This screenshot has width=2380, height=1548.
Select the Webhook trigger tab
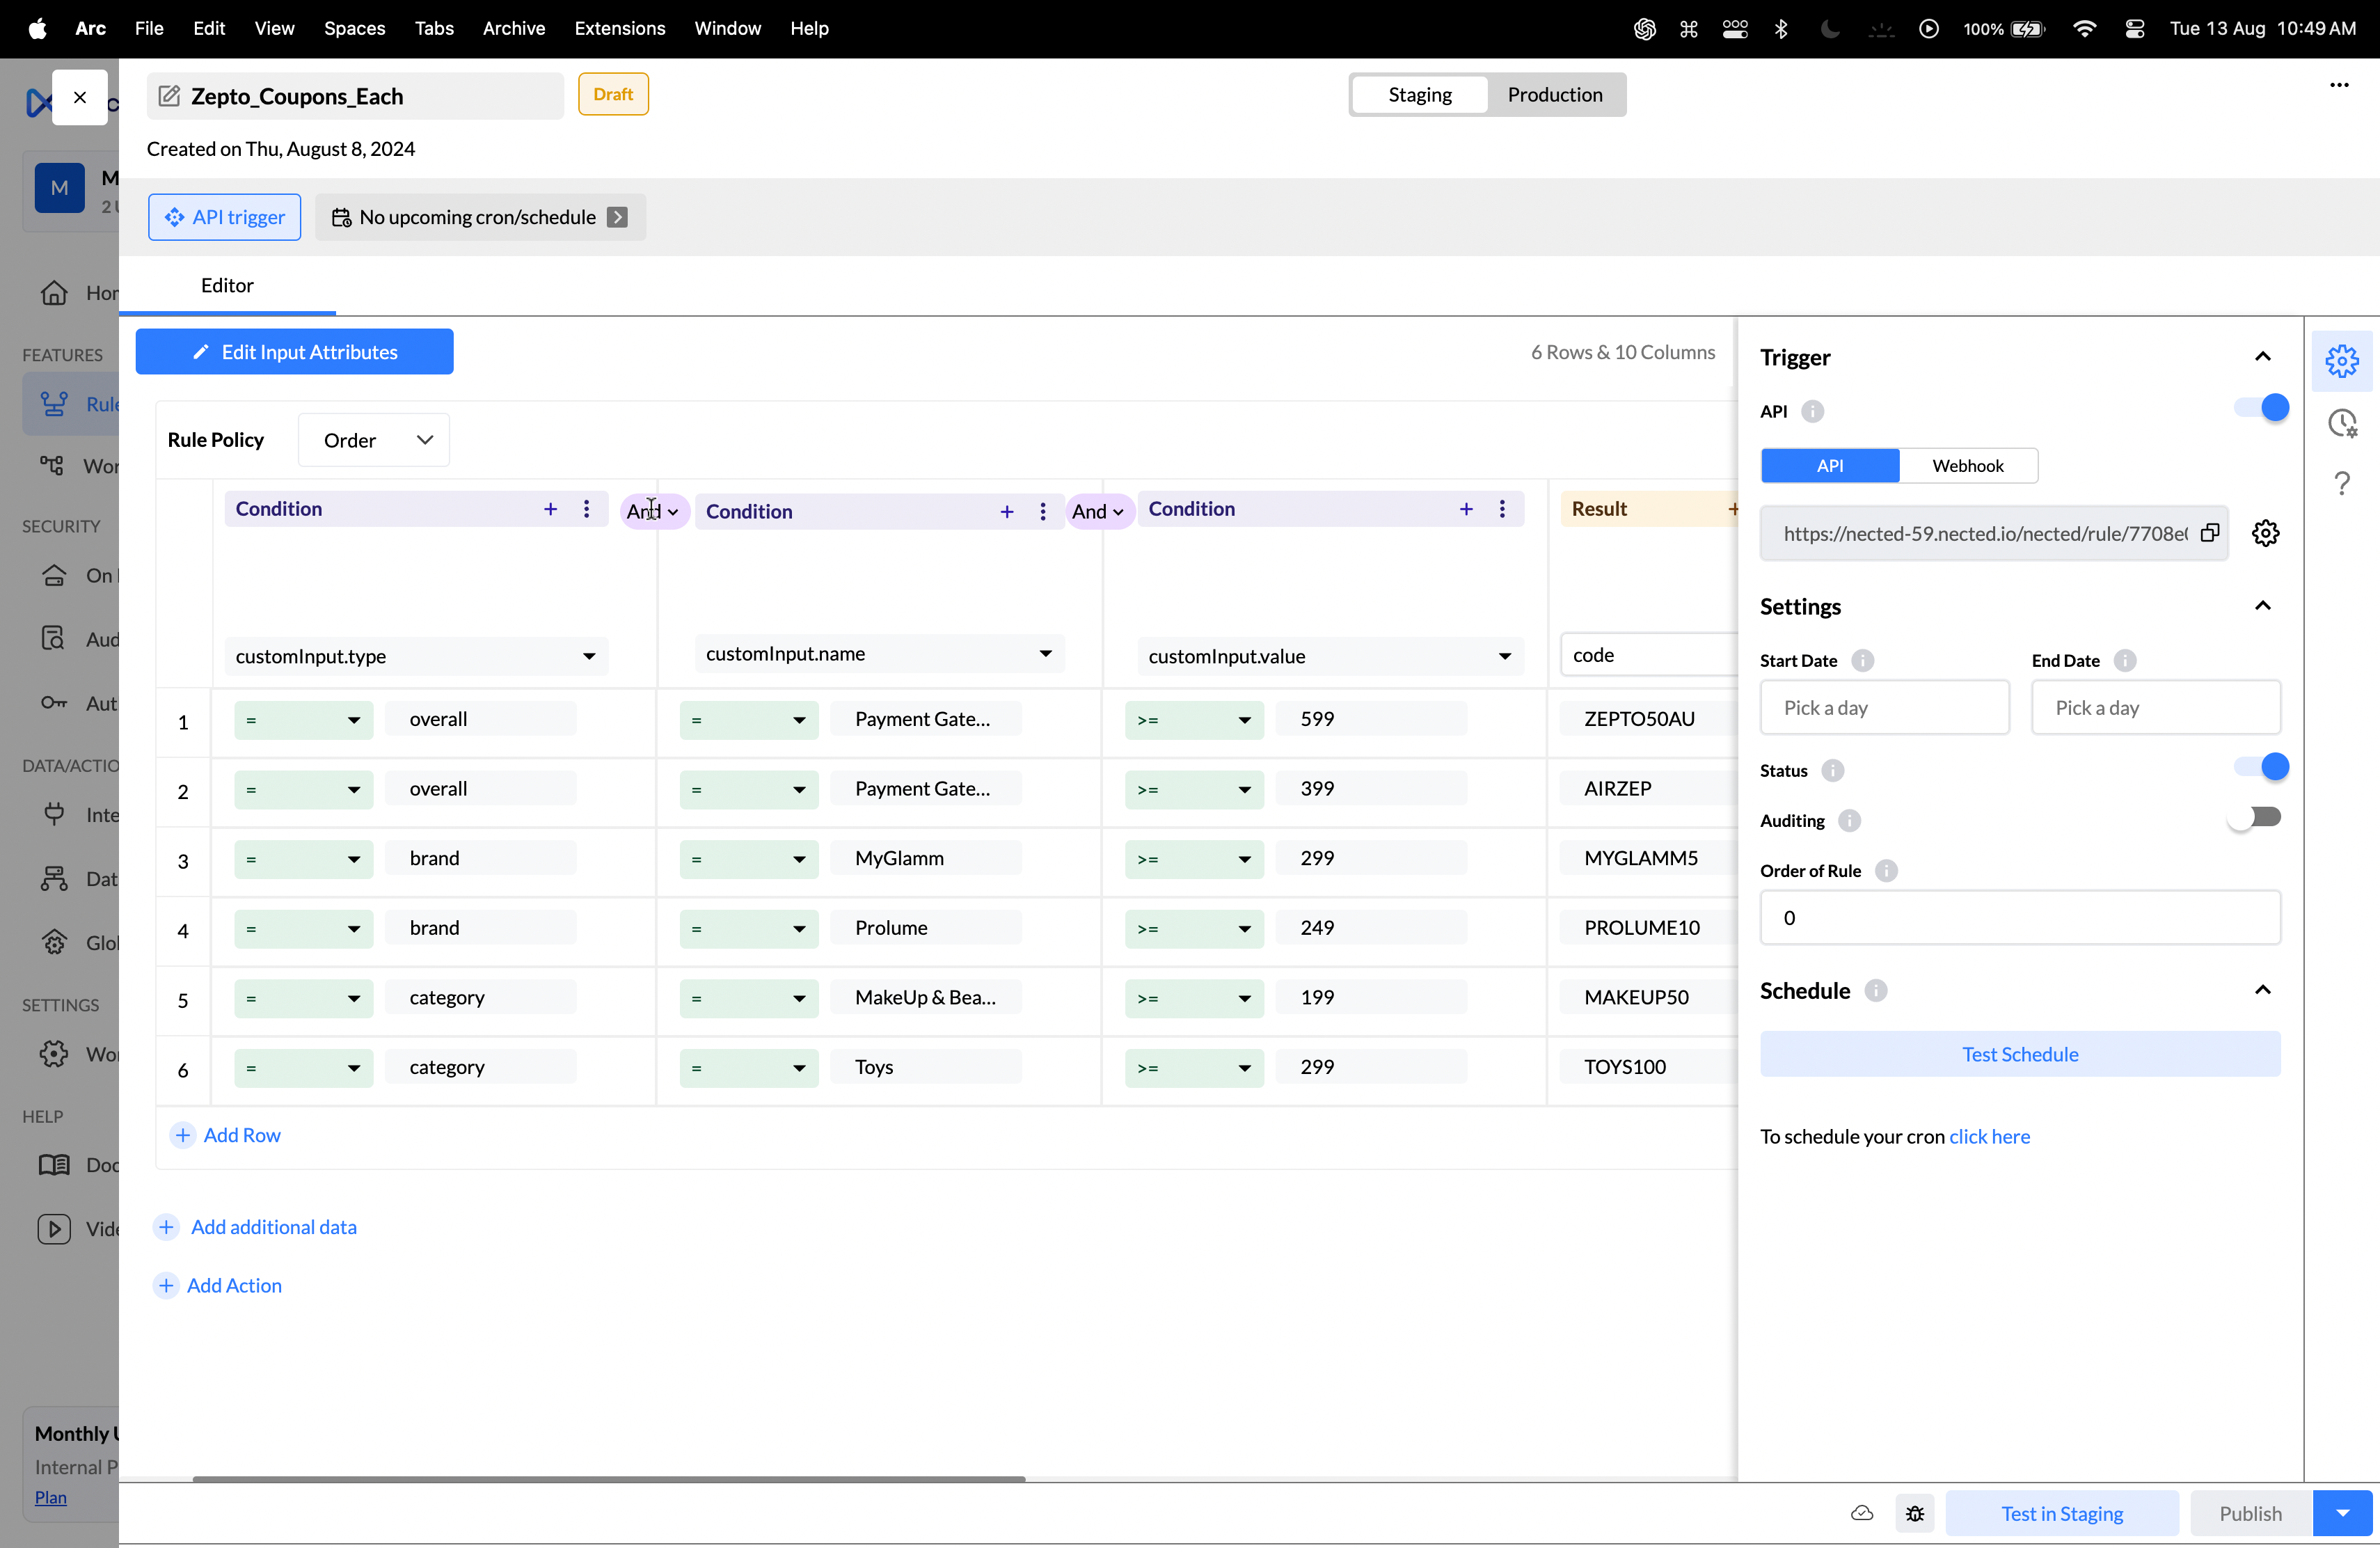coord(1967,466)
